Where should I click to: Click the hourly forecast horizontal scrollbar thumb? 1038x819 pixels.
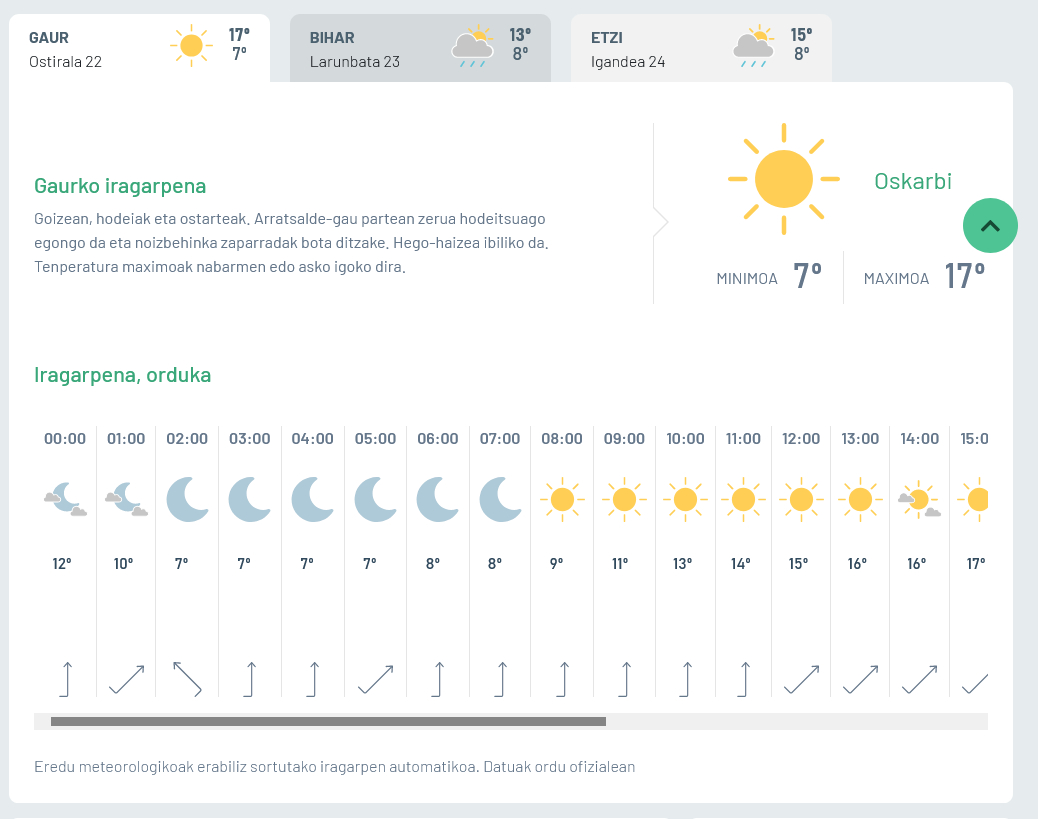click(328, 721)
